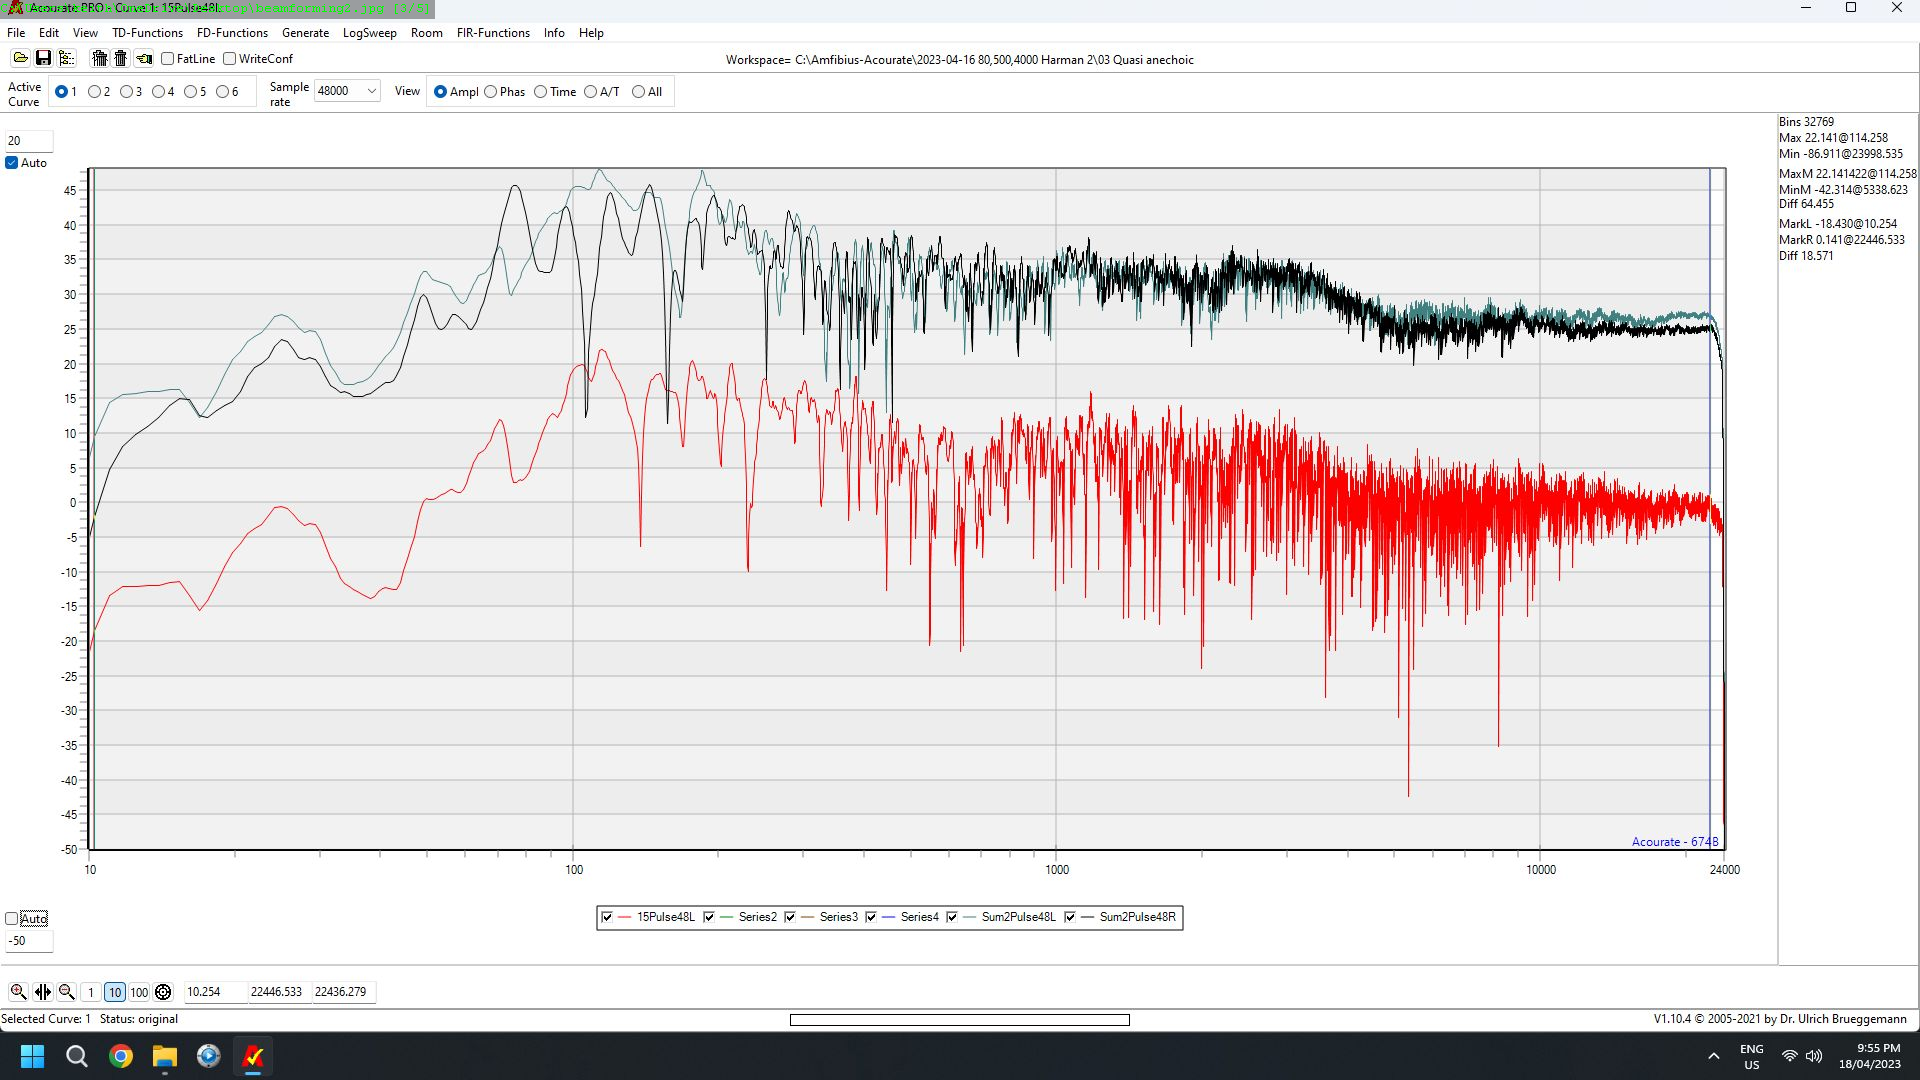Open the LogSweep menu
Screen dimensions: 1920x1080
369,33
